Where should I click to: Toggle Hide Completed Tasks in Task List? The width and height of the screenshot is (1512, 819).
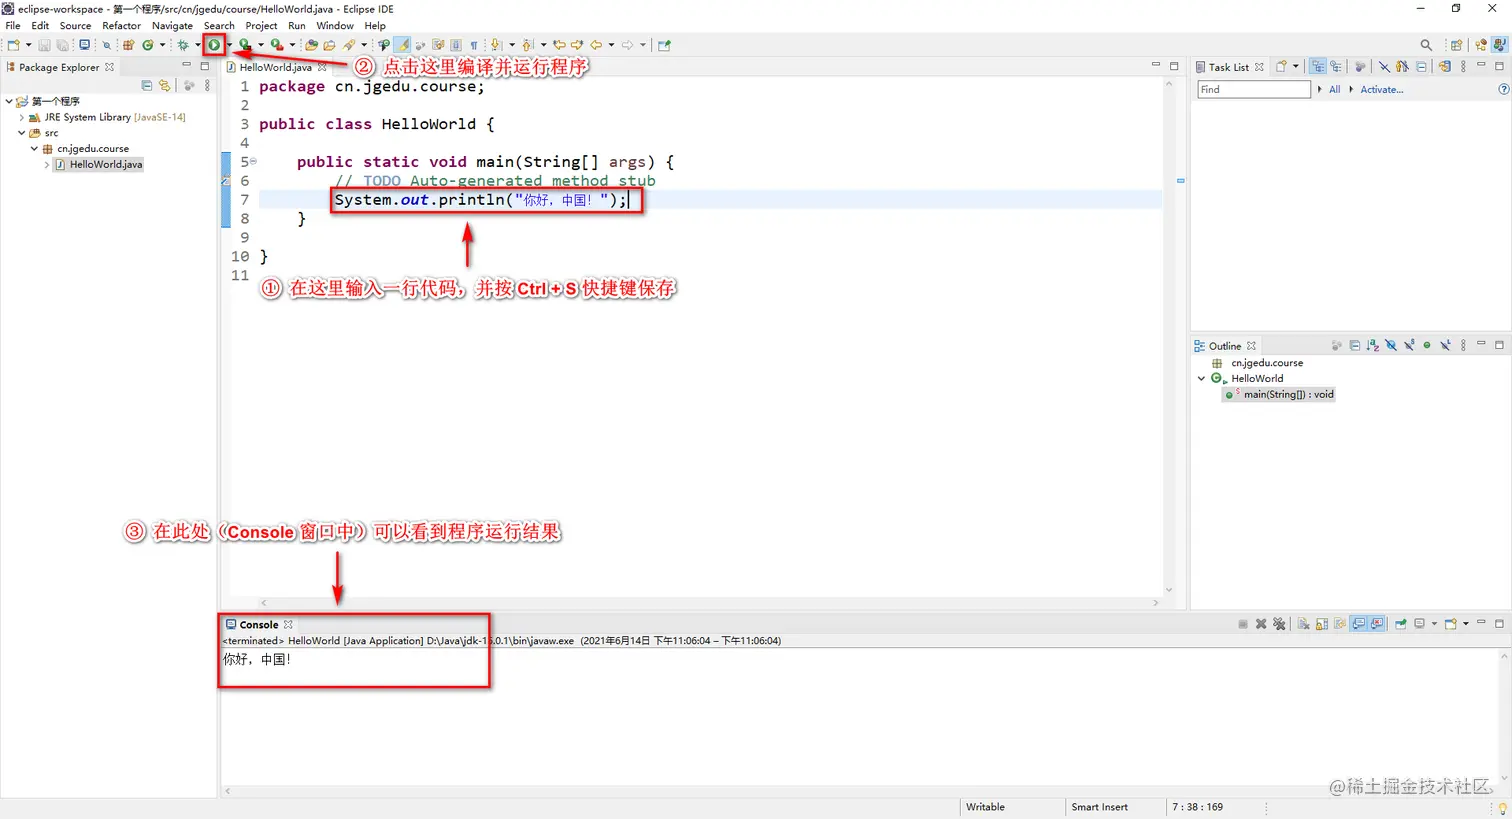click(1385, 67)
